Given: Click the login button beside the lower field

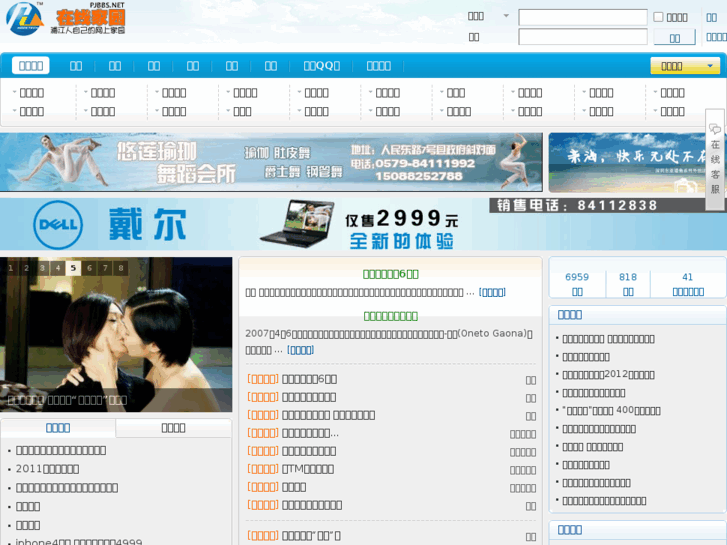Looking at the screenshot, I should click(x=675, y=37).
